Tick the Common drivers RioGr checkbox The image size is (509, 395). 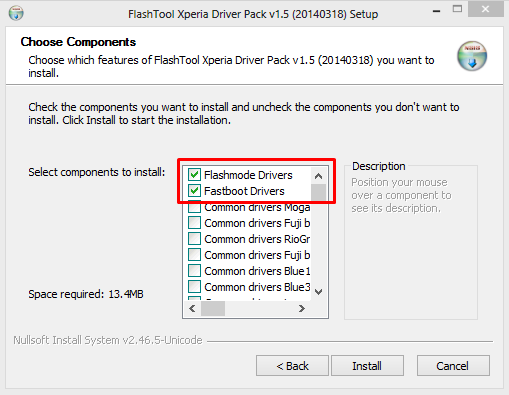pos(194,239)
